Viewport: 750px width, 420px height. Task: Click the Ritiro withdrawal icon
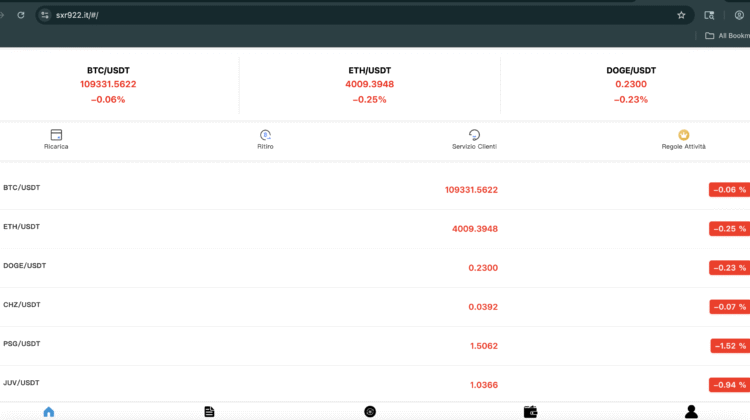click(265, 135)
